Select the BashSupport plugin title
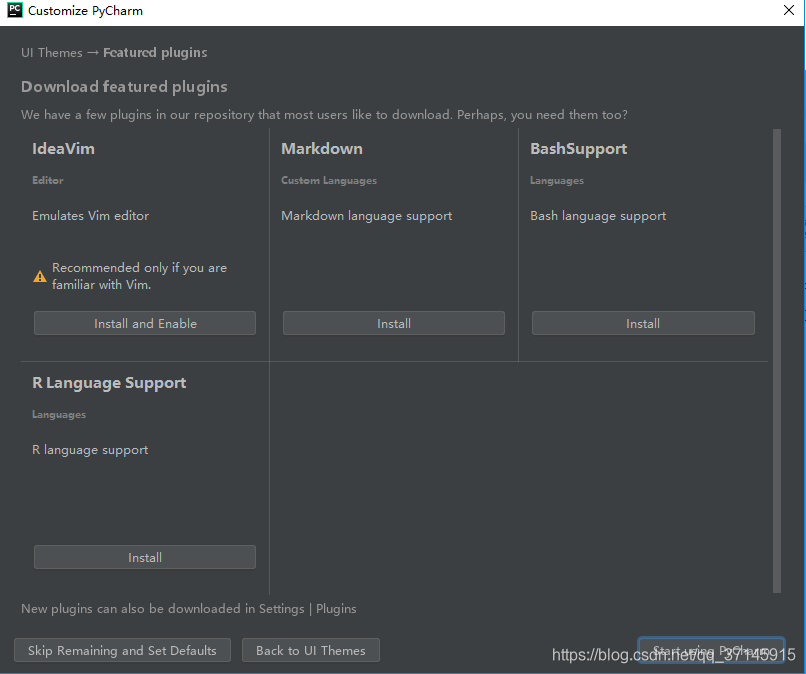Viewport: 806px width, 674px height. (578, 149)
